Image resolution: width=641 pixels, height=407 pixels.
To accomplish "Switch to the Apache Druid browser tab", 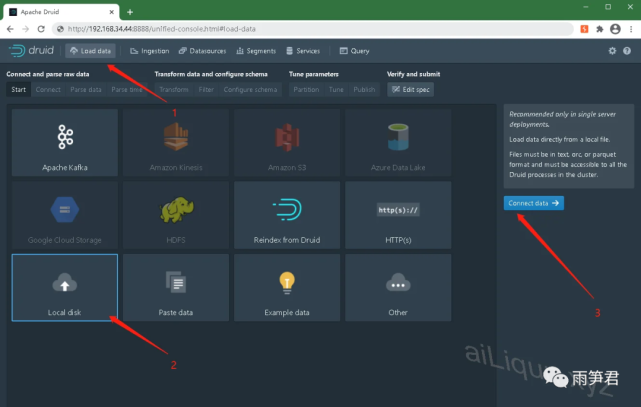I will (x=61, y=12).
